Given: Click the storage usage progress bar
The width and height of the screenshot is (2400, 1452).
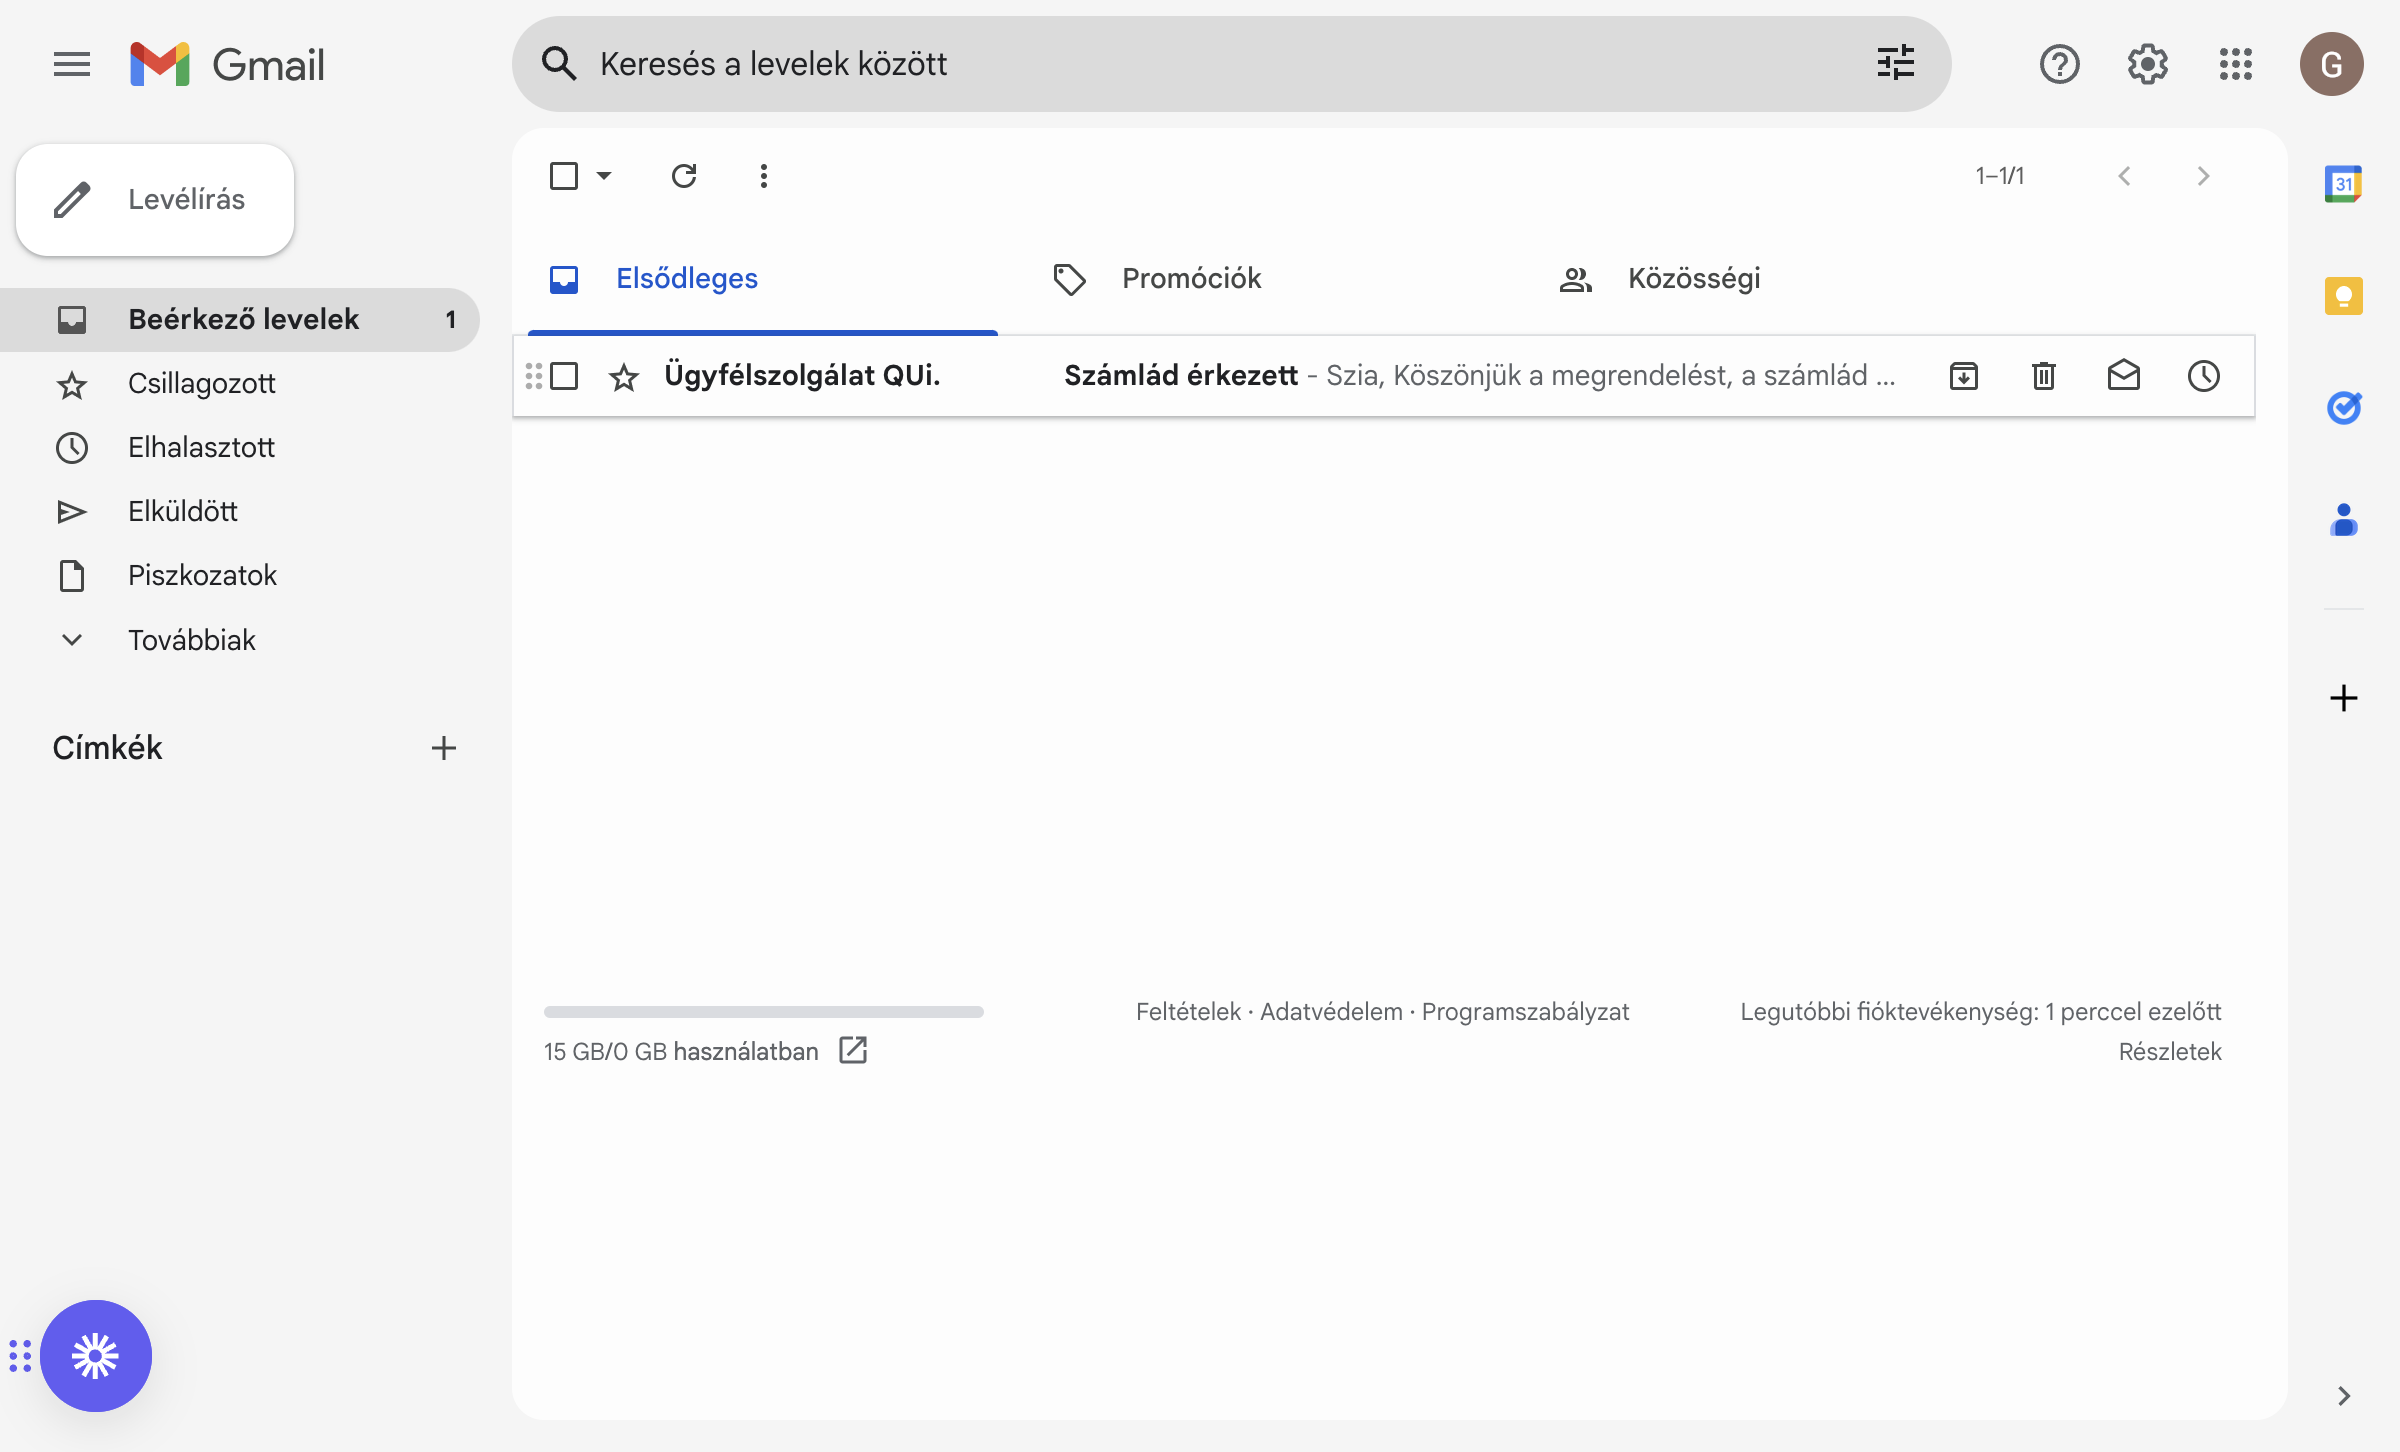Looking at the screenshot, I should pos(764,1012).
